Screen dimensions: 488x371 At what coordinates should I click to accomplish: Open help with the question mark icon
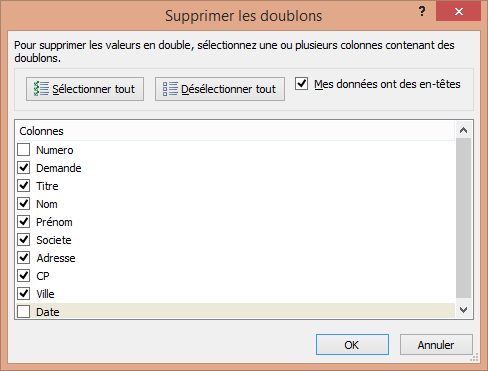tap(422, 12)
